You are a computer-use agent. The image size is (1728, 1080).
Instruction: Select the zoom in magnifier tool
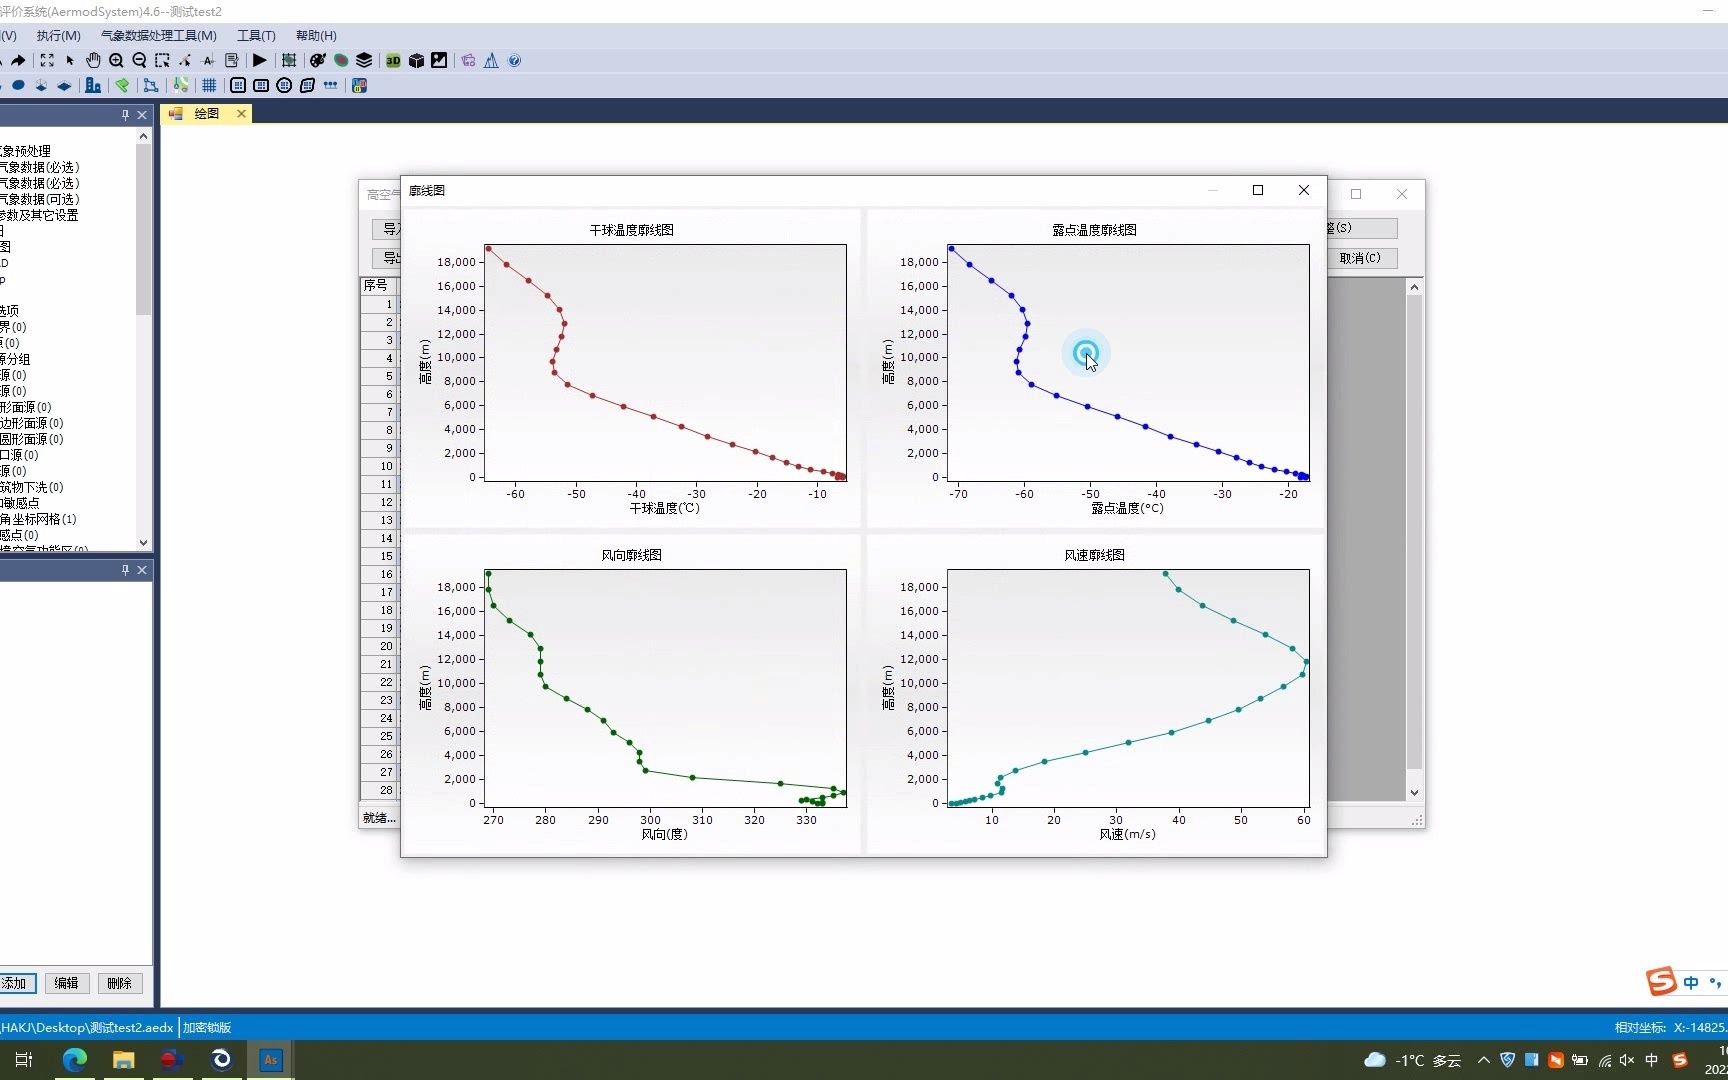point(116,61)
